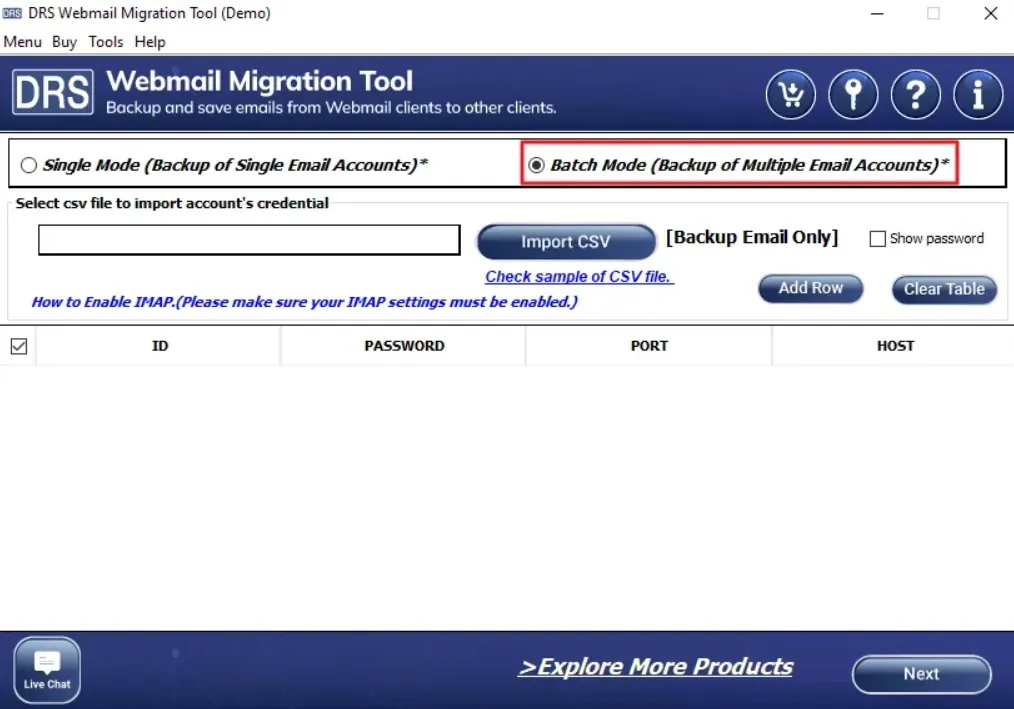The width and height of the screenshot is (1014, 709).
Task: Click the question mark help icon
Action: pos(915,95)
